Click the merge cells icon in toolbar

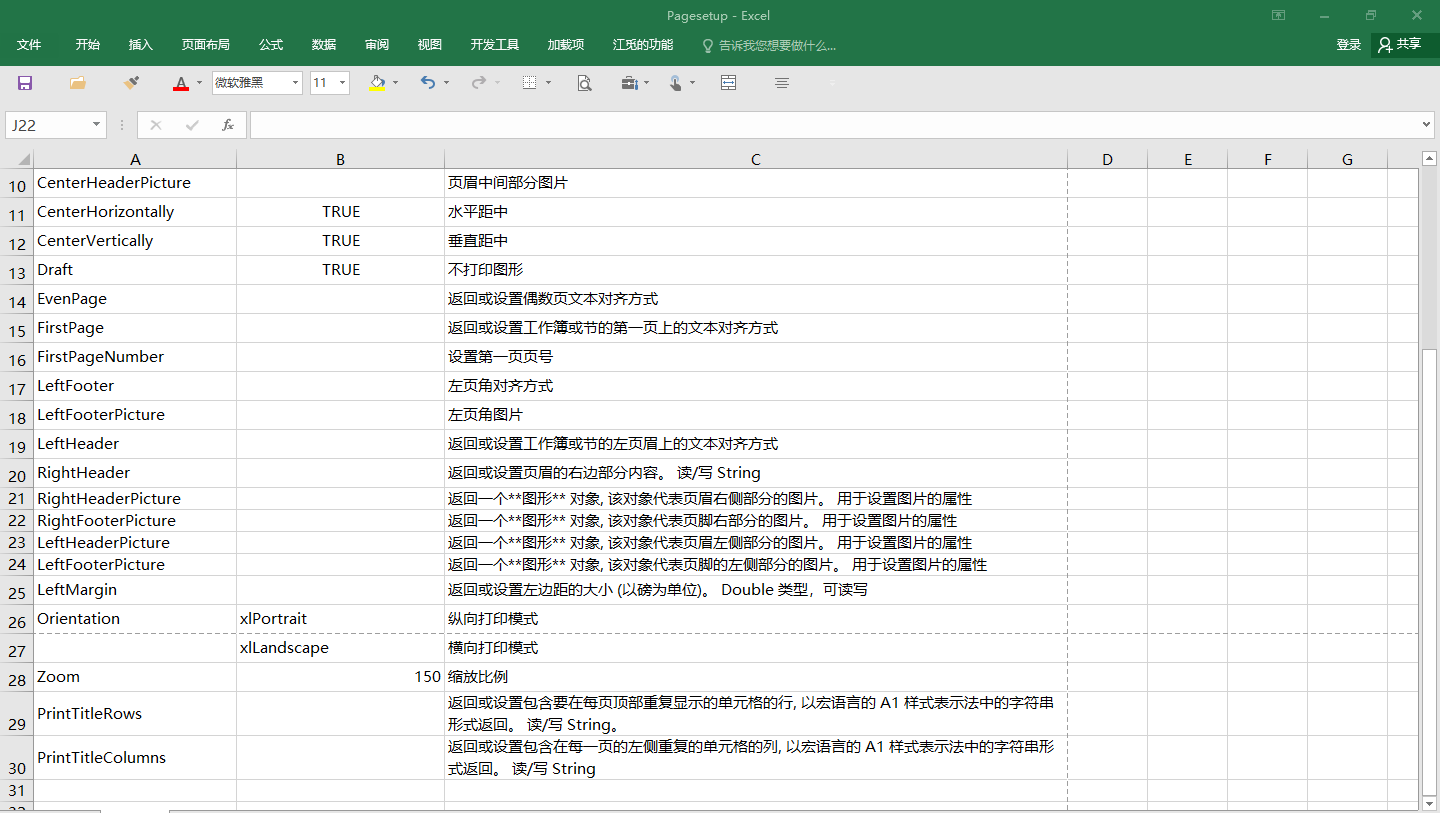click(x=729, y=83)
